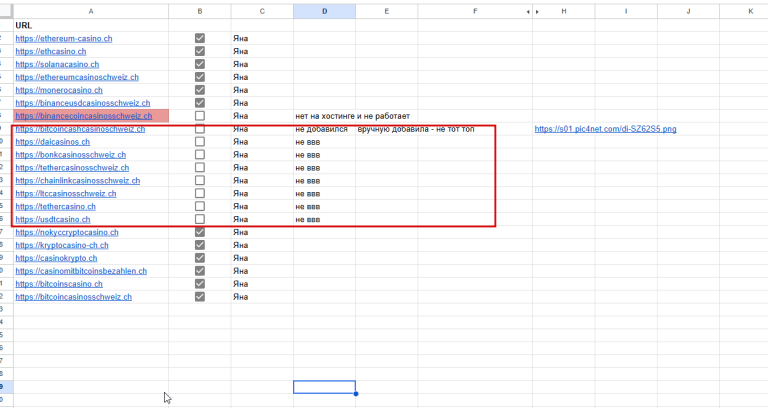Toggle the solanacasino.ch row checkbox
The height and width of the screenshot is (408, 768).
(200, 64)
